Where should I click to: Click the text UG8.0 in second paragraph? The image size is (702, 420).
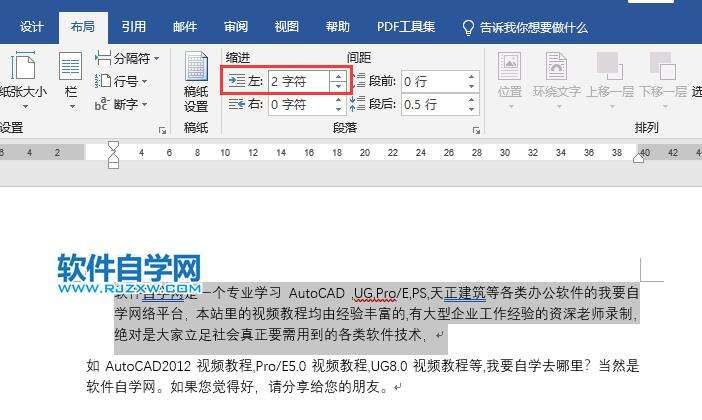point(389,366)
